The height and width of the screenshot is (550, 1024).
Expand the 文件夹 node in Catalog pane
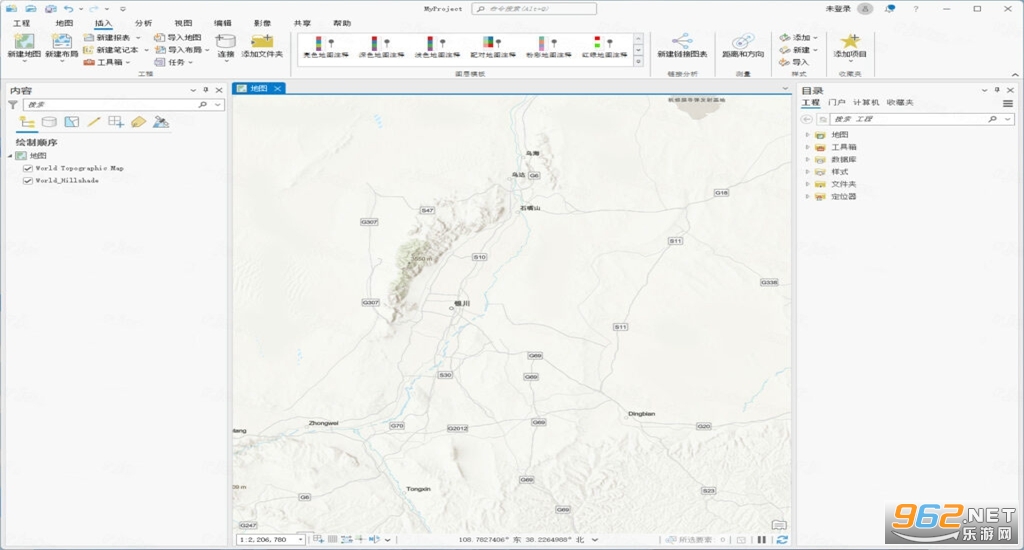pos(807,184)
